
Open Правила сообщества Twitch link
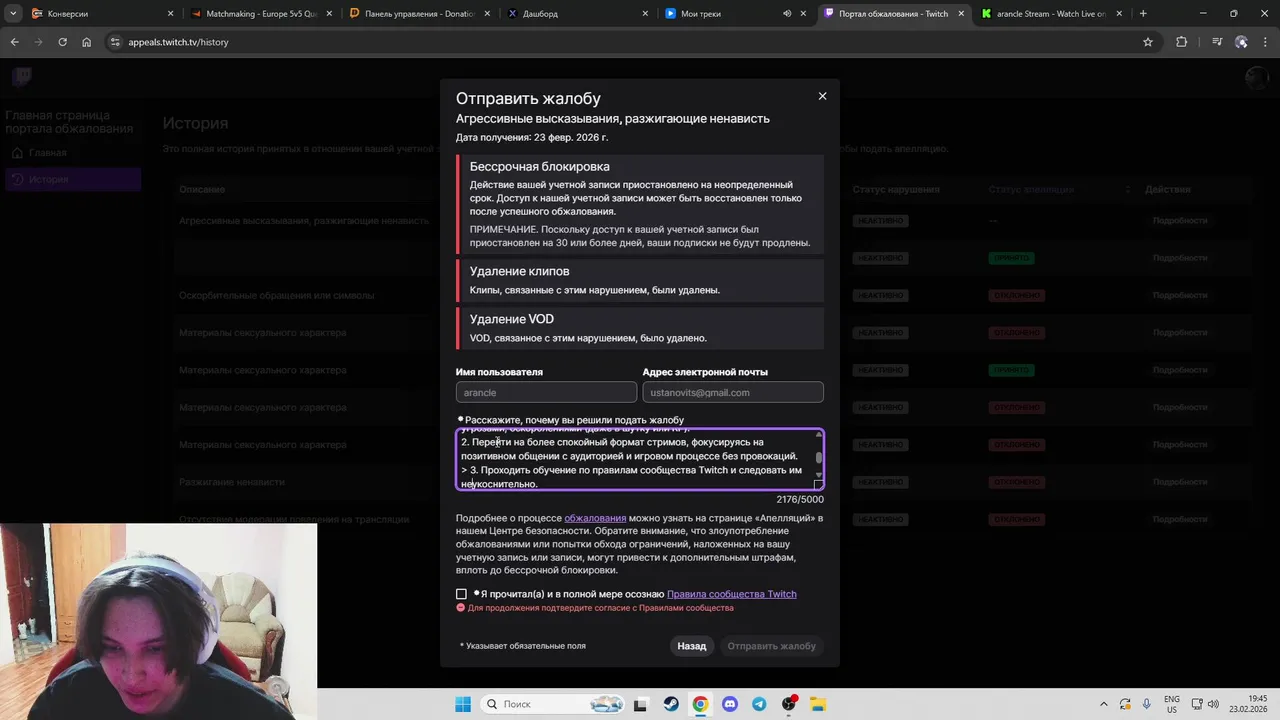[x=731, y=594]
